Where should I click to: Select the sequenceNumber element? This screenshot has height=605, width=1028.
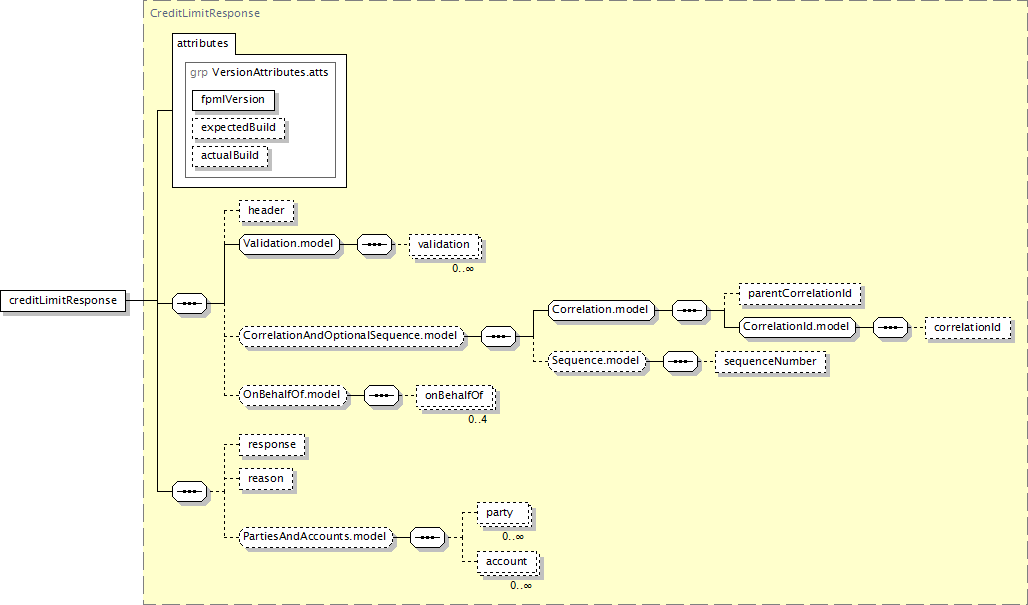pyautogui.click(x=770, y=362)
